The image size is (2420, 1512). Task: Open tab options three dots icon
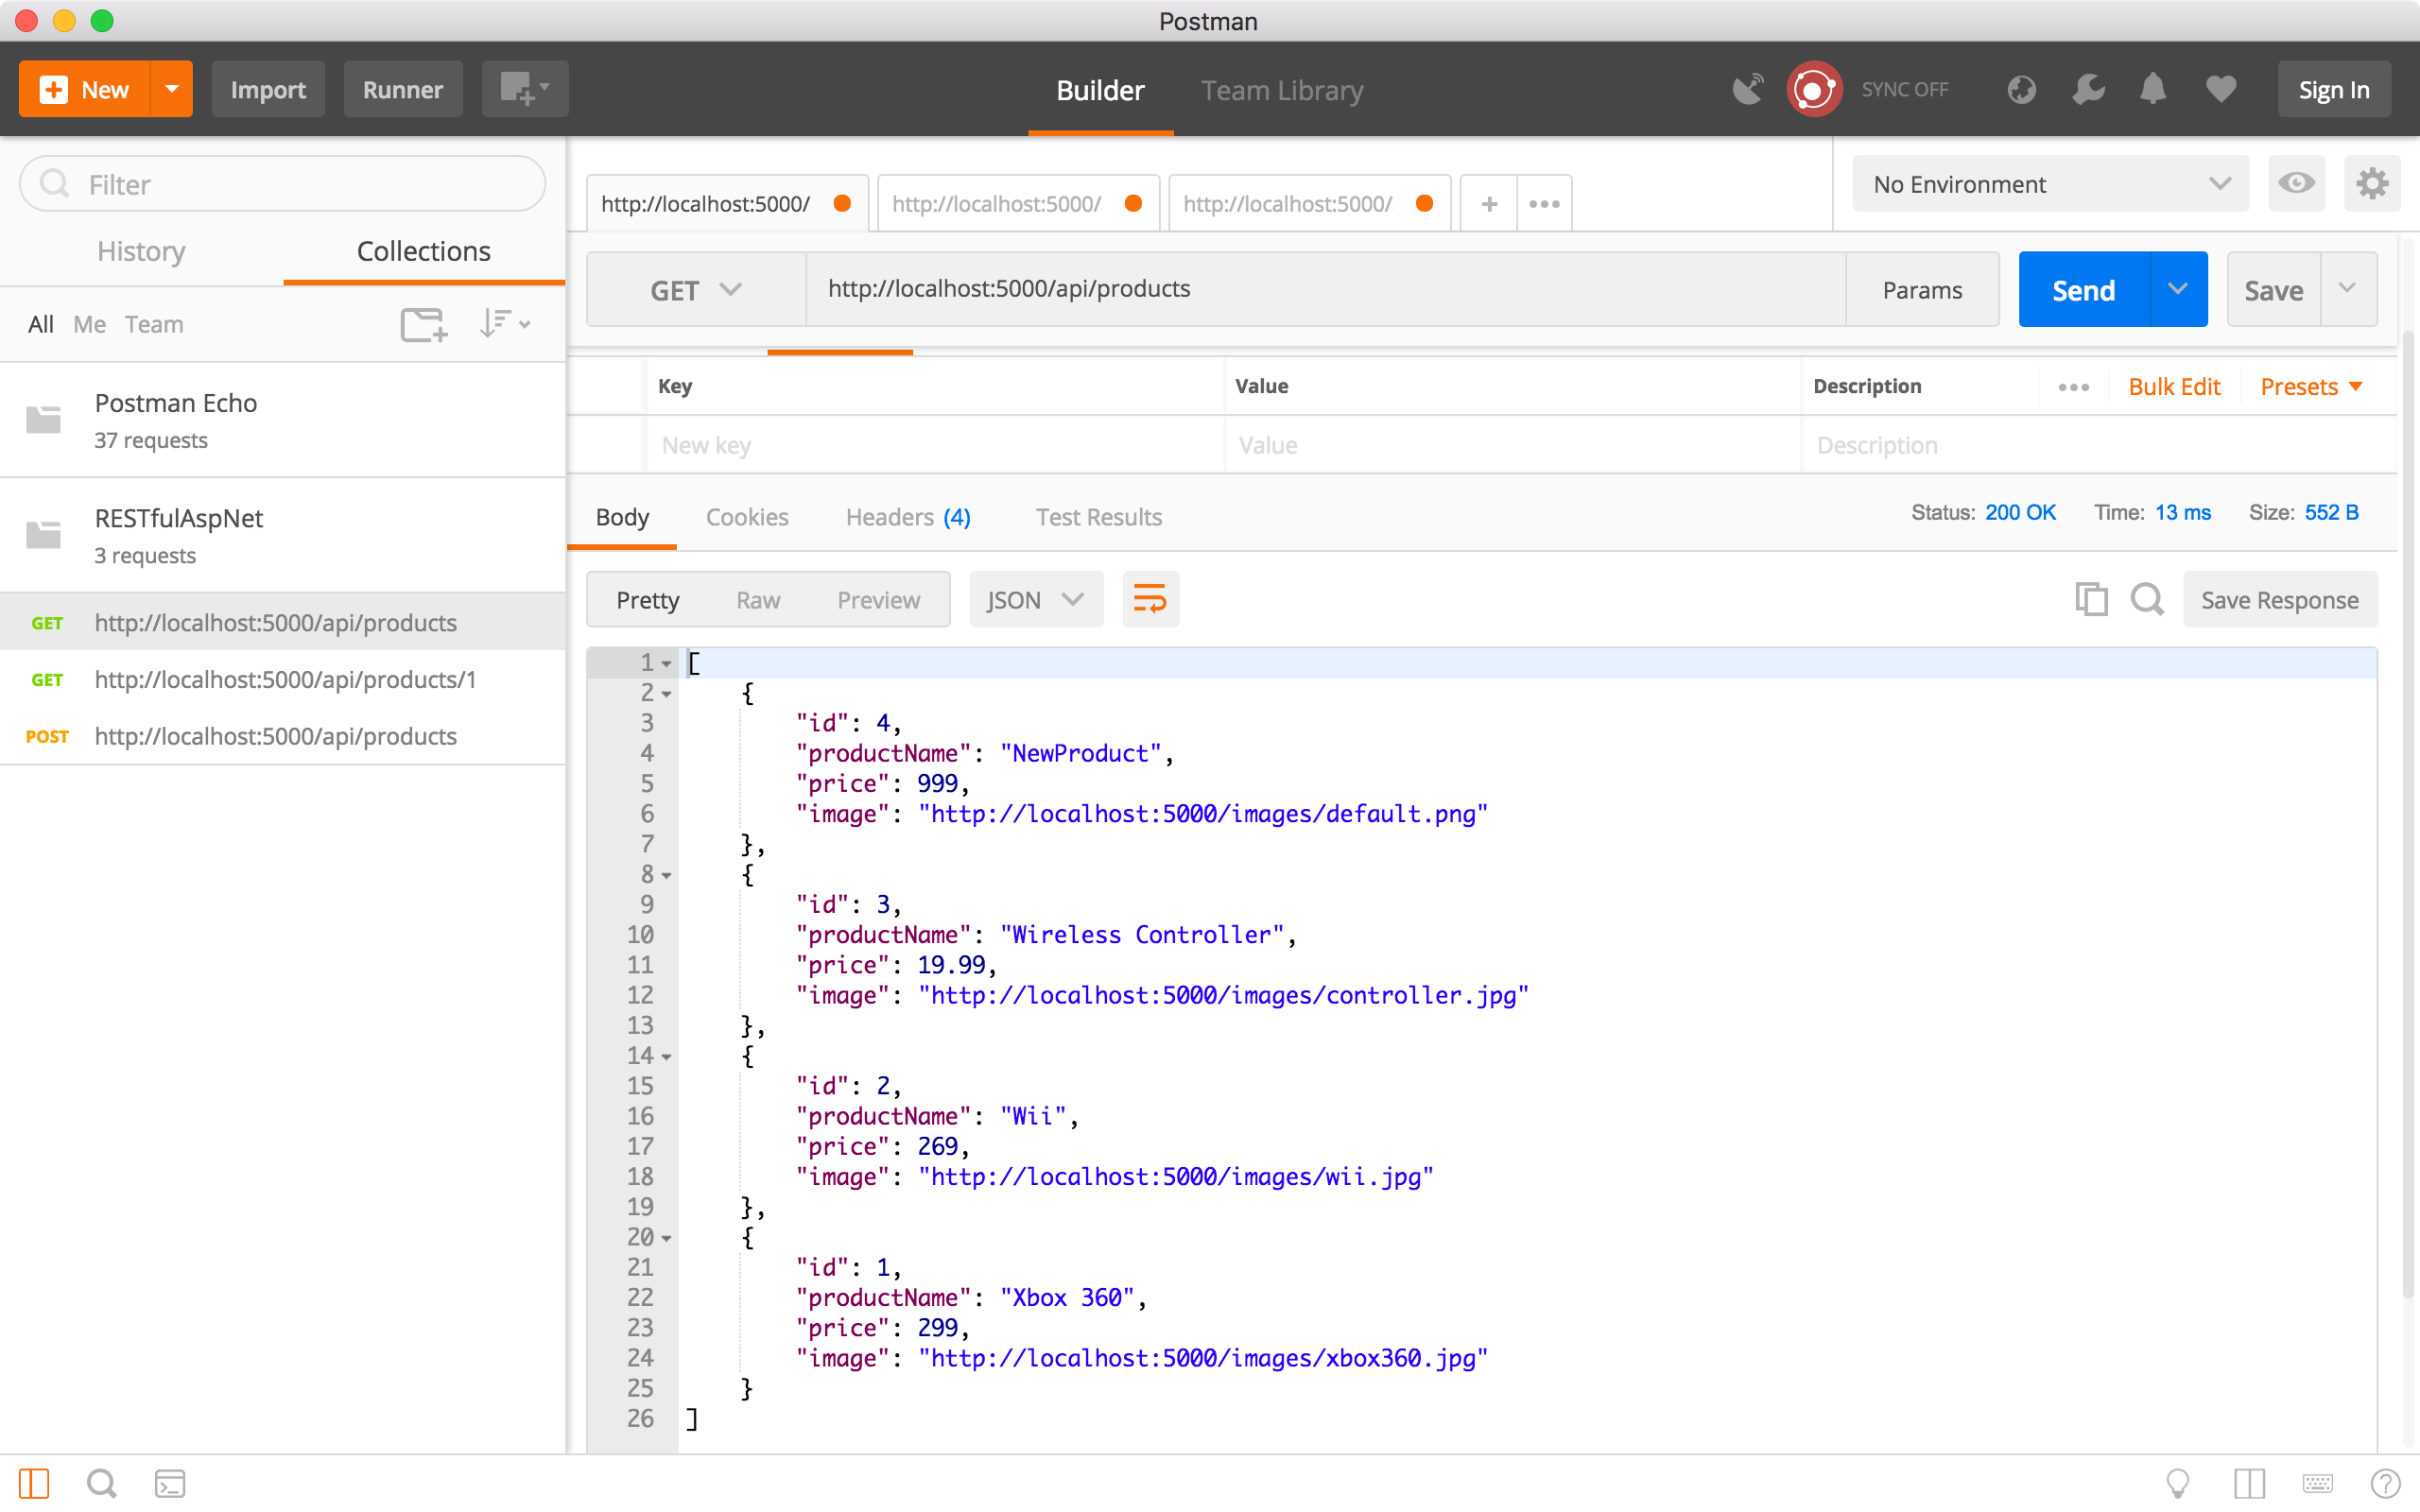pos(1544,203)
